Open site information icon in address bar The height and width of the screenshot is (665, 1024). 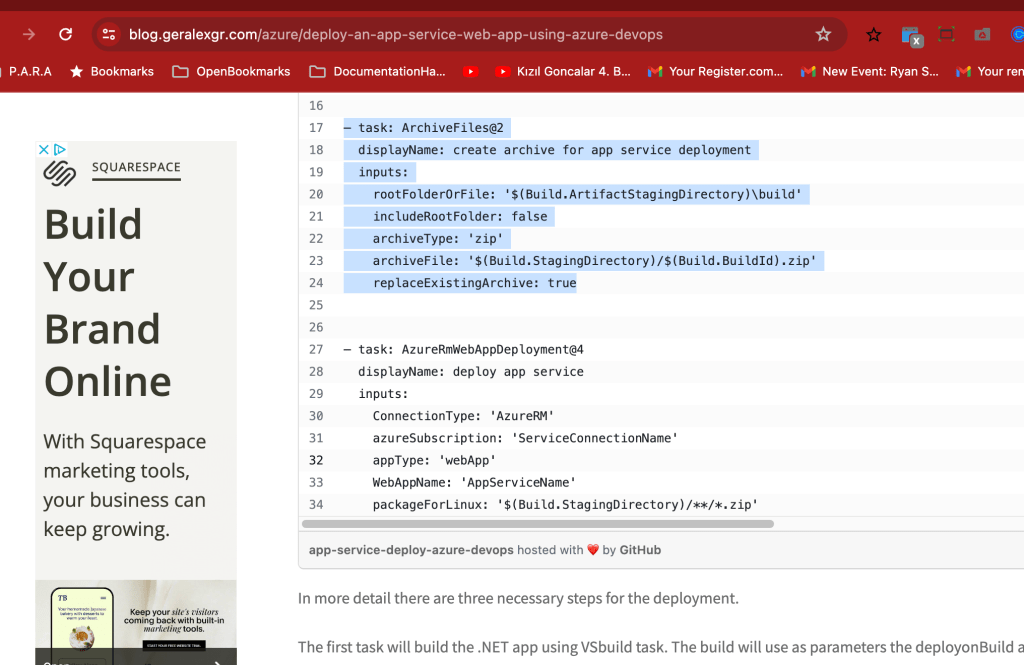click(109, 34)
